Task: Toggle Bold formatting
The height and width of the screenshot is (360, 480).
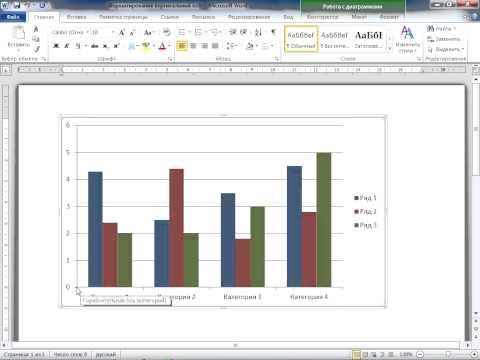Action: pyautogui.click(x=56, y=46)
